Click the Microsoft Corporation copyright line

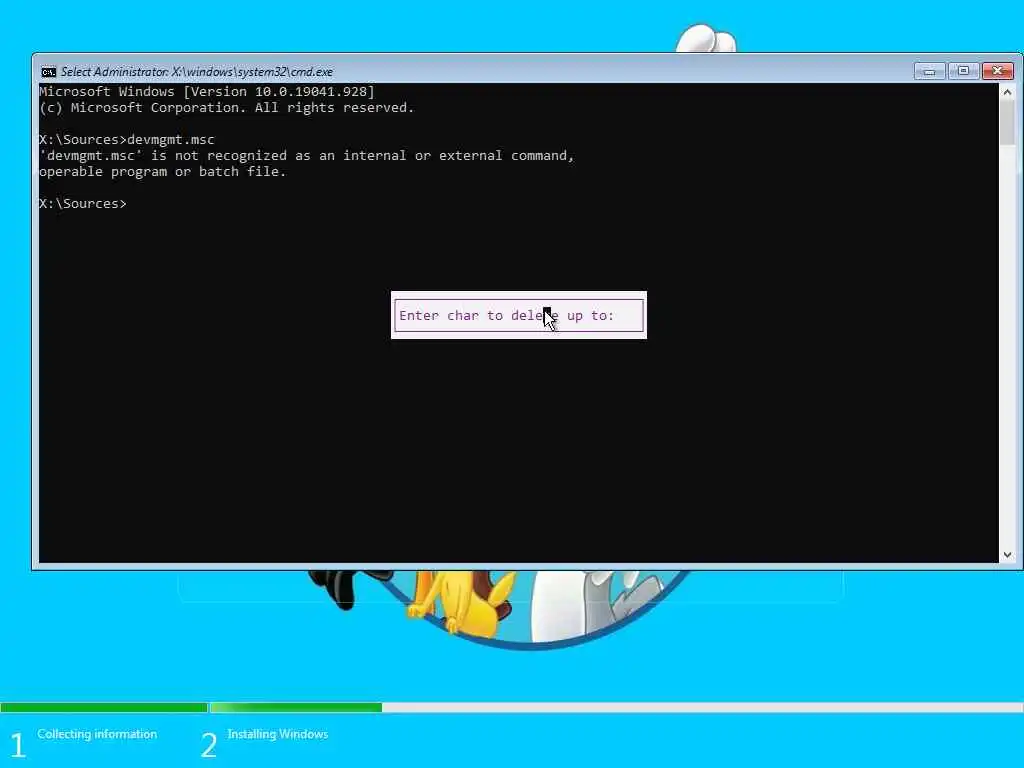(227, 108)
